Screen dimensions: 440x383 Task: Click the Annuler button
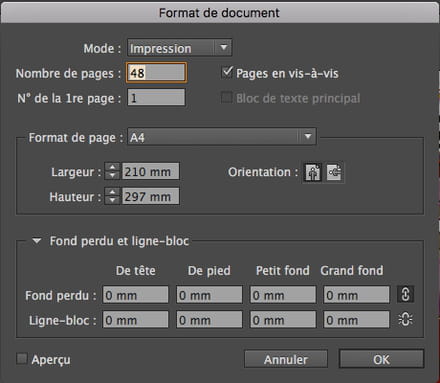(286, 359)
